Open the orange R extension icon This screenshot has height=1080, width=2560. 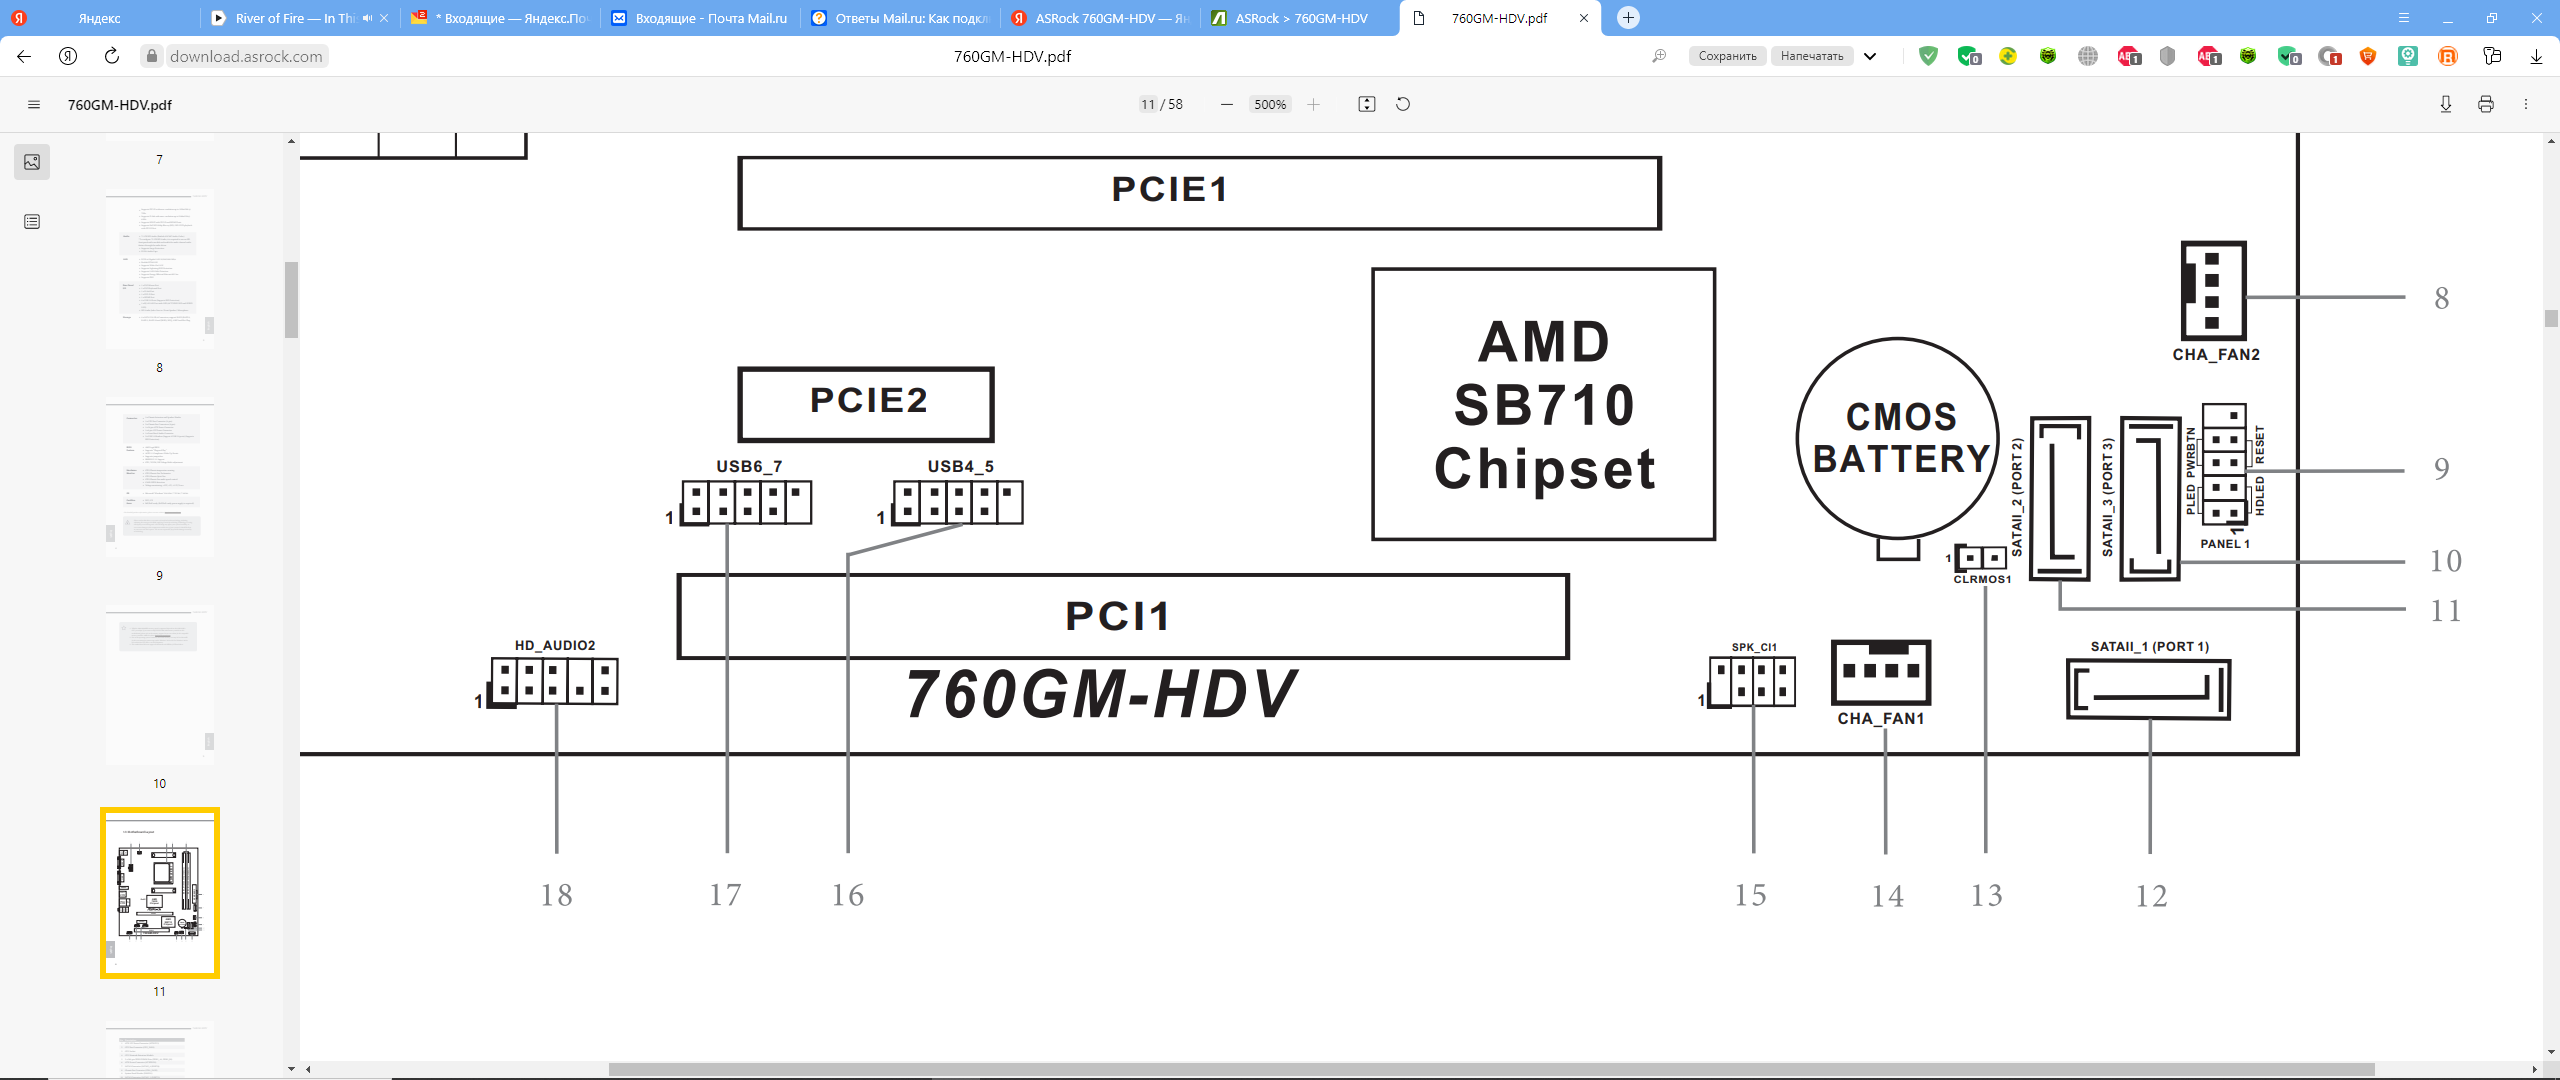(2448, 56)
